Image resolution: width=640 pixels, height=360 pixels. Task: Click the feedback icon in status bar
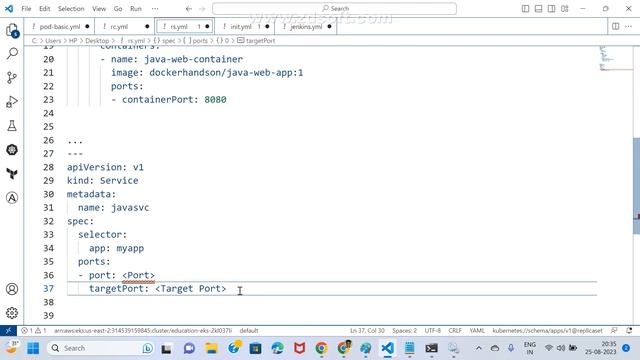coord(614,331)
